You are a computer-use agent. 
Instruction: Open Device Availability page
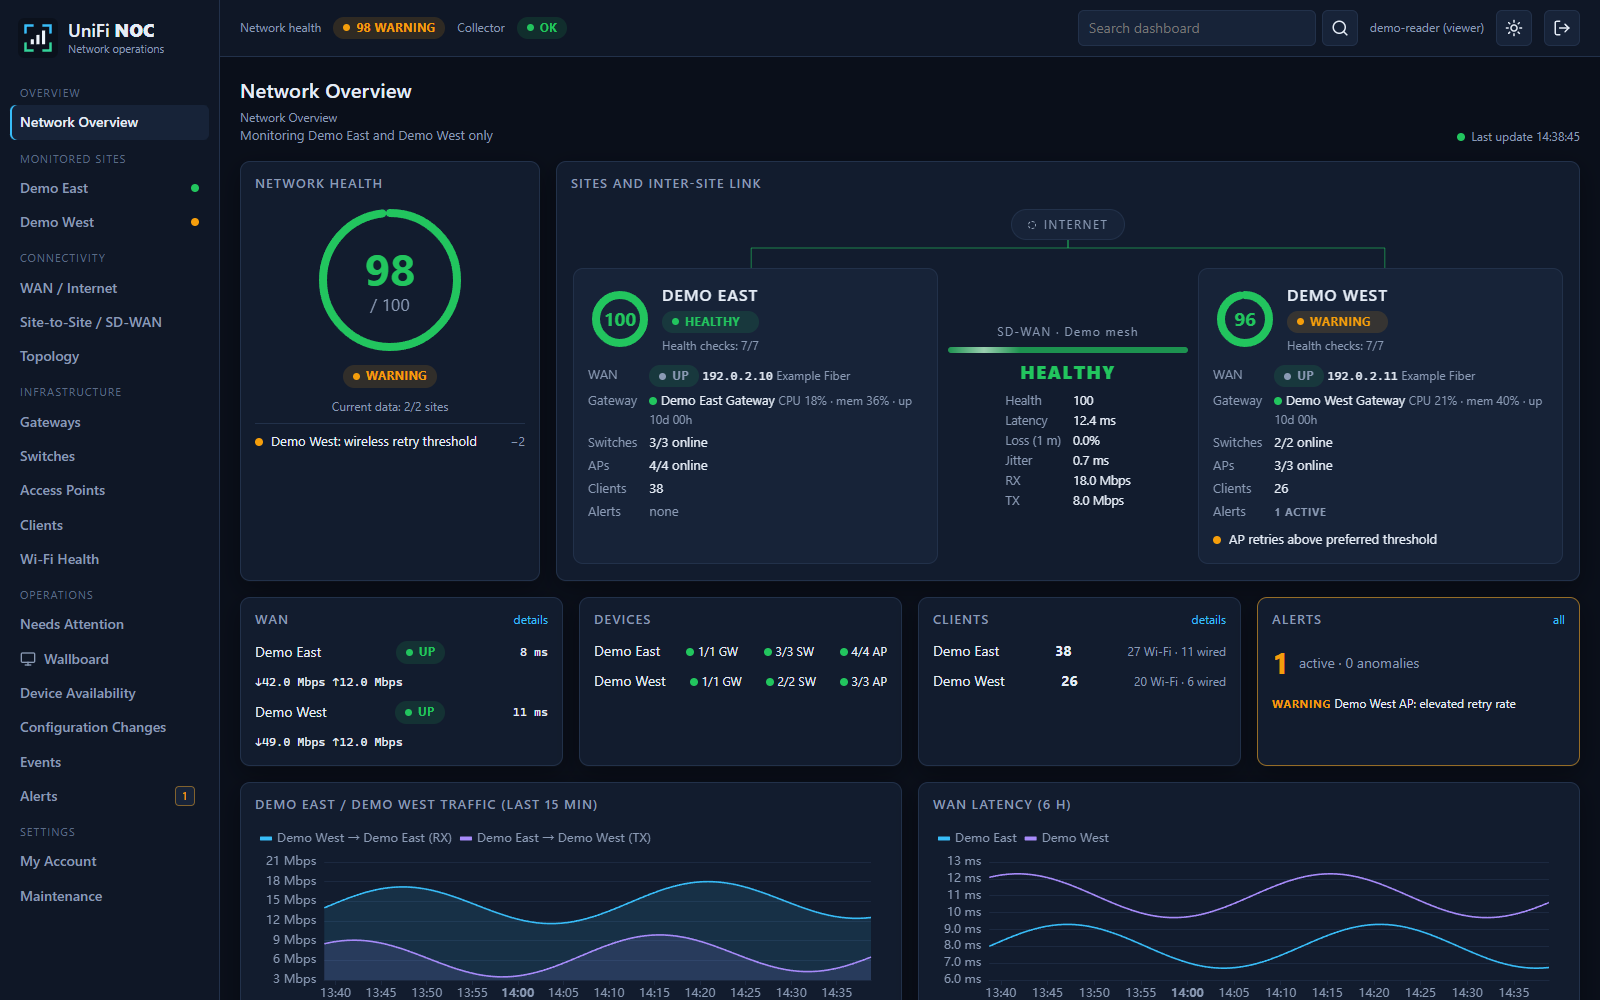pyautogui.click(x=110, y=693)
